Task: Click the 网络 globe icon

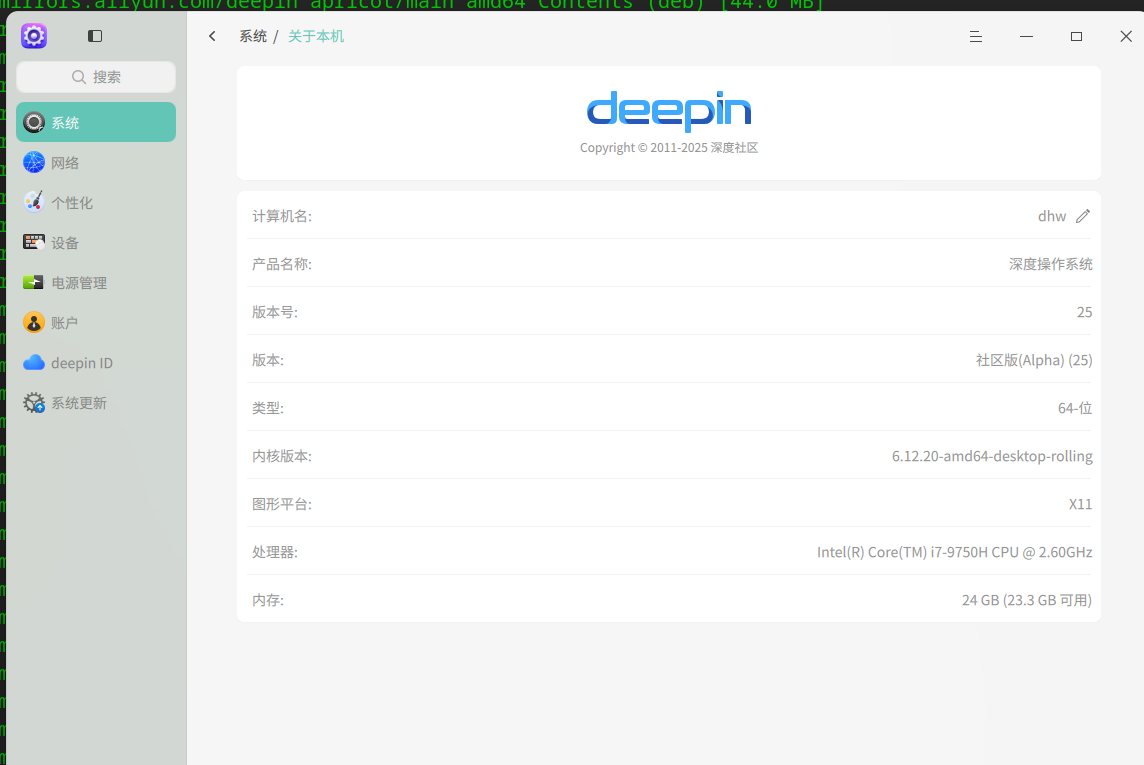Action: coord(34,162)
